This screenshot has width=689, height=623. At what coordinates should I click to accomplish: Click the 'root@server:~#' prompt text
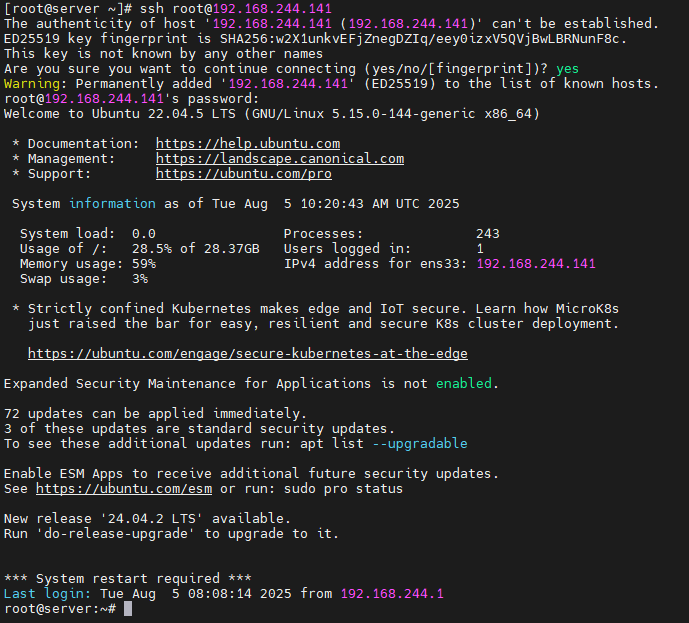tap(60, 609)
